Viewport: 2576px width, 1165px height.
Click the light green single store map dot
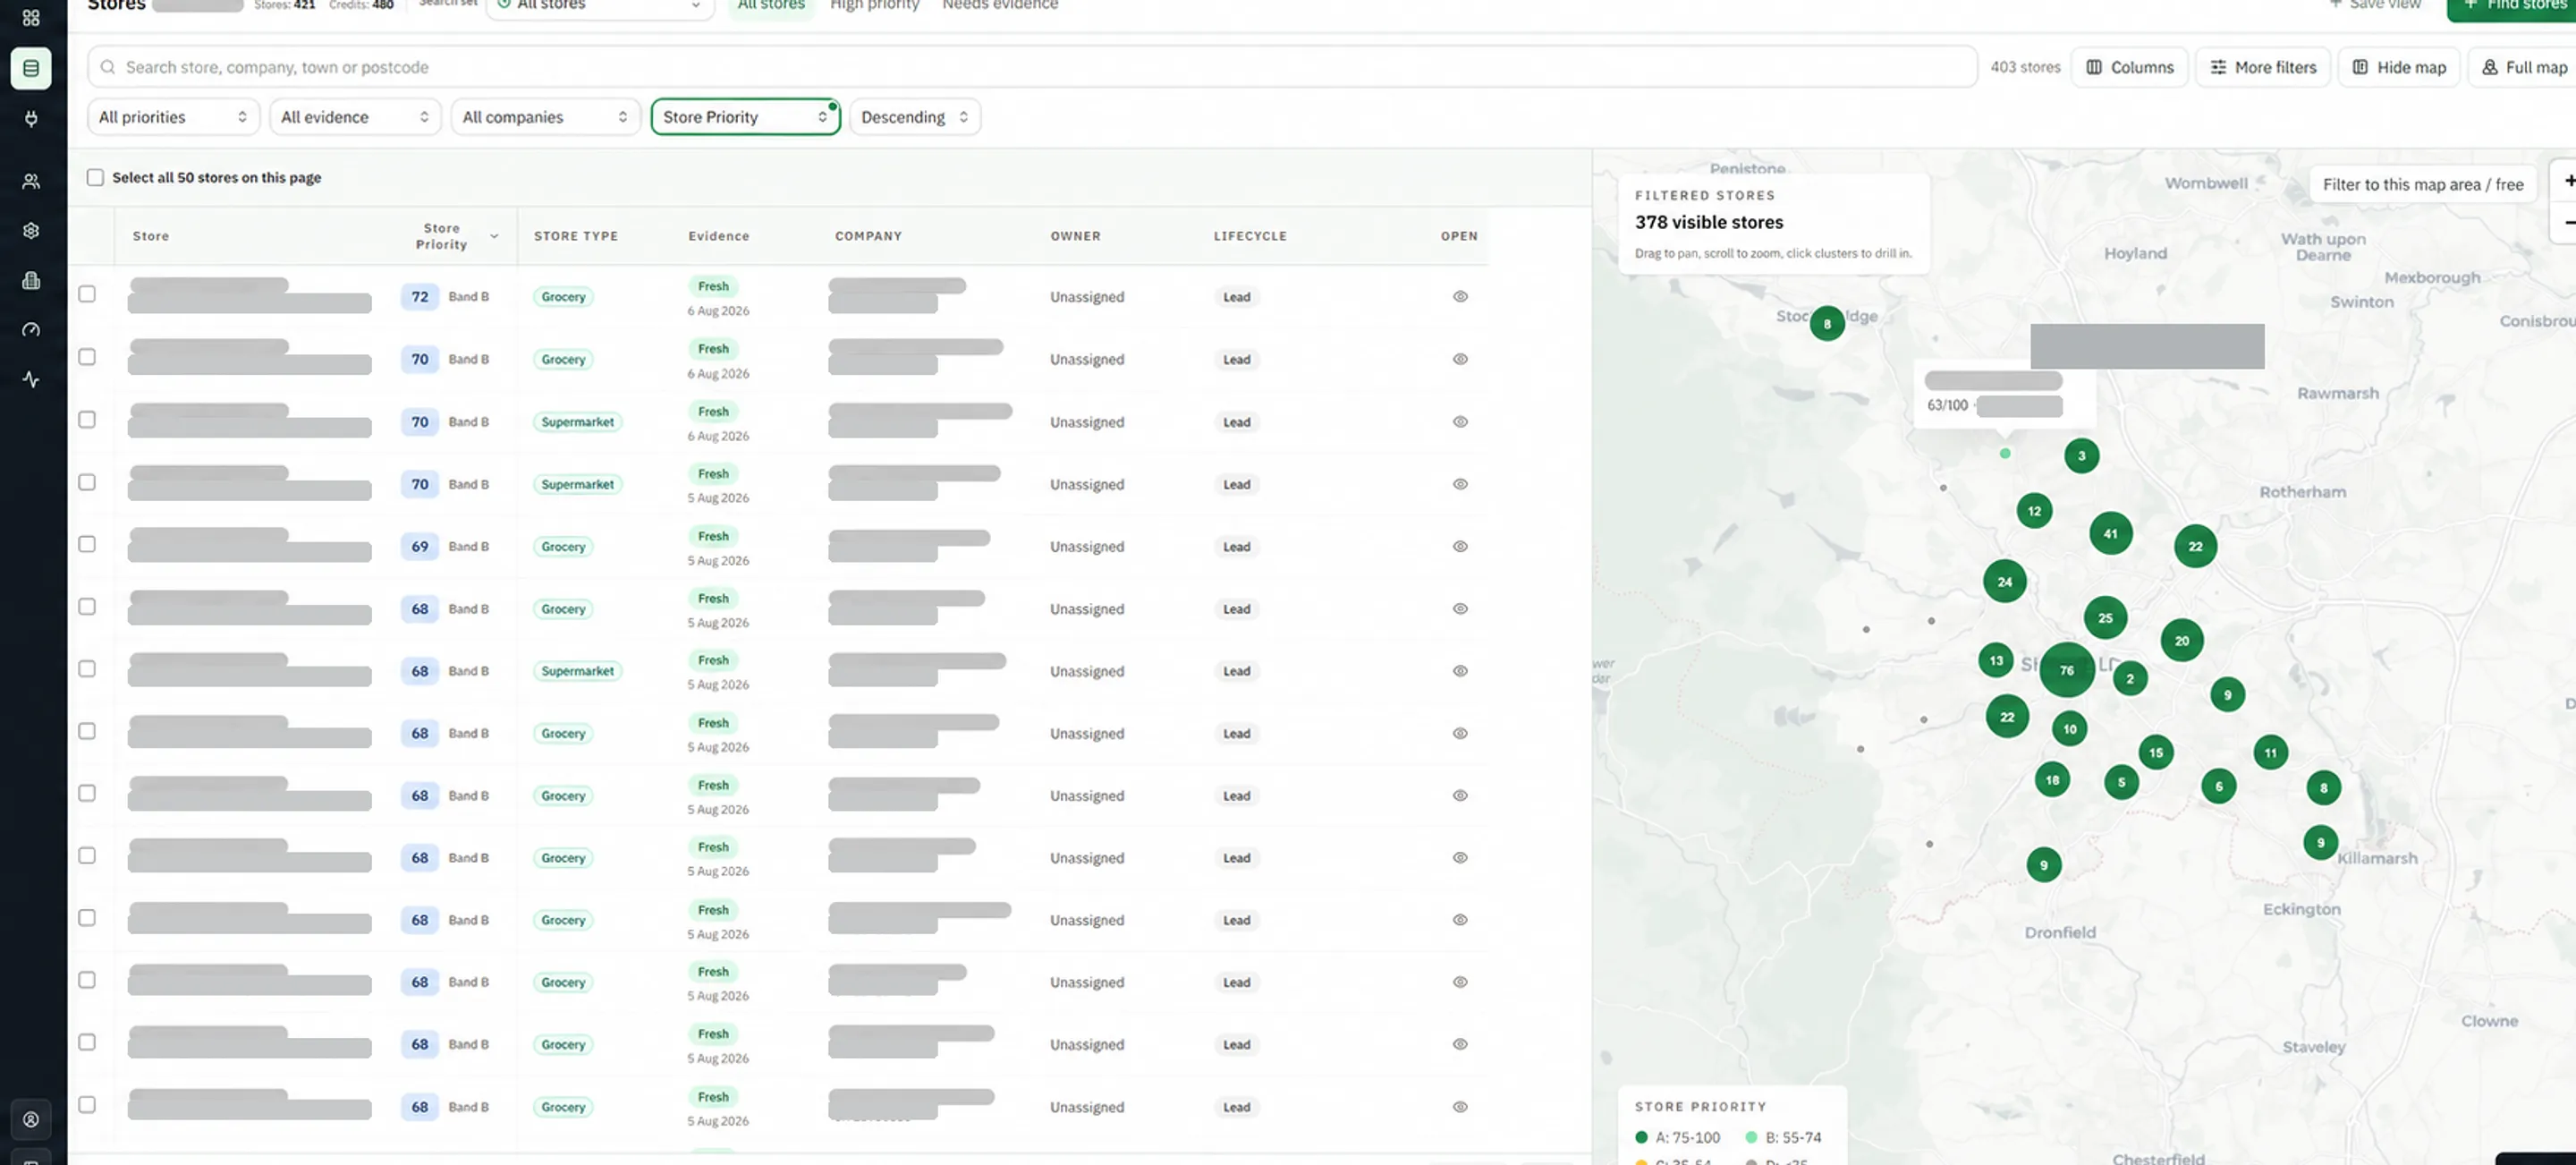(2005, 454)
